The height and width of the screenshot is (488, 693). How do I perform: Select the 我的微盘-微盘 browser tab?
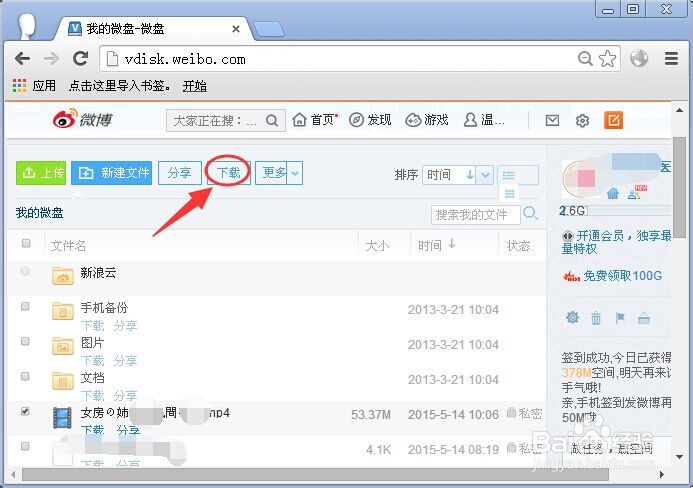point(154,29)
